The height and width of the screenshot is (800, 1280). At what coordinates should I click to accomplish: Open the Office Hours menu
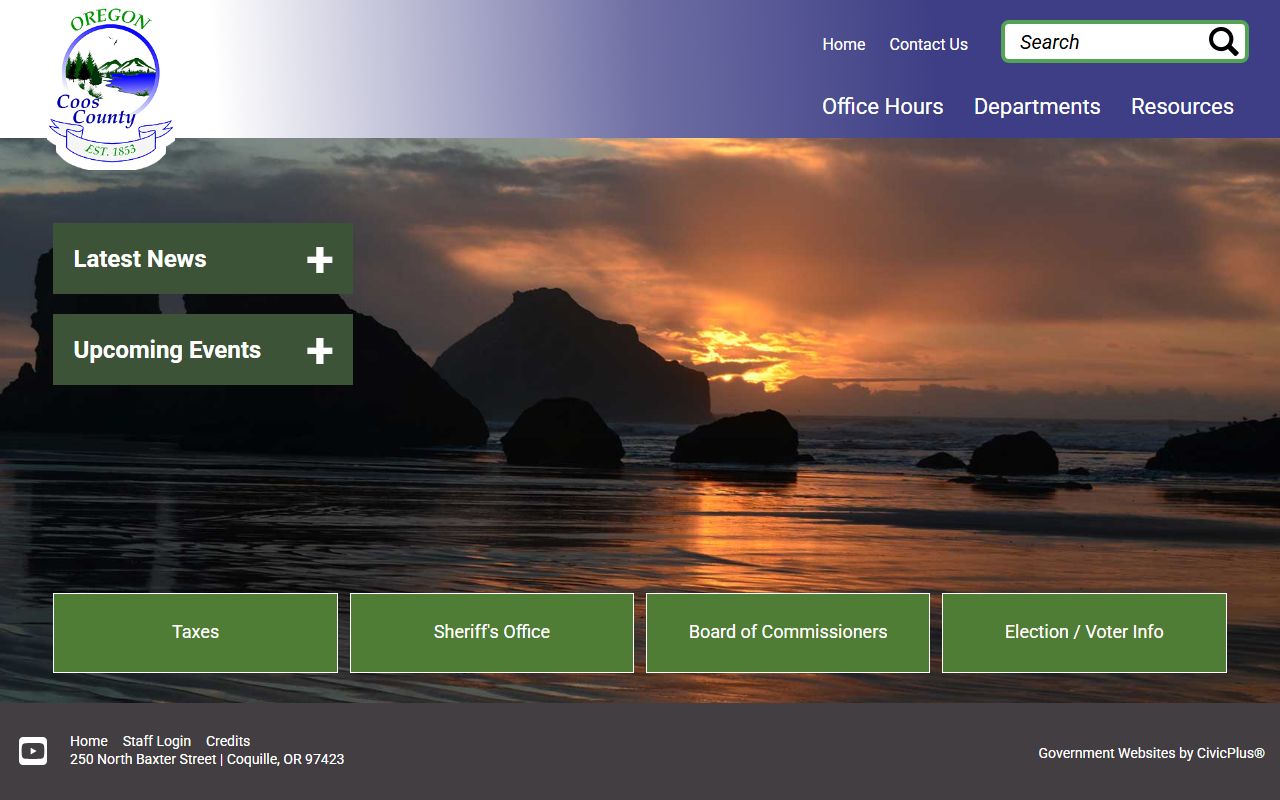point(882,107)
